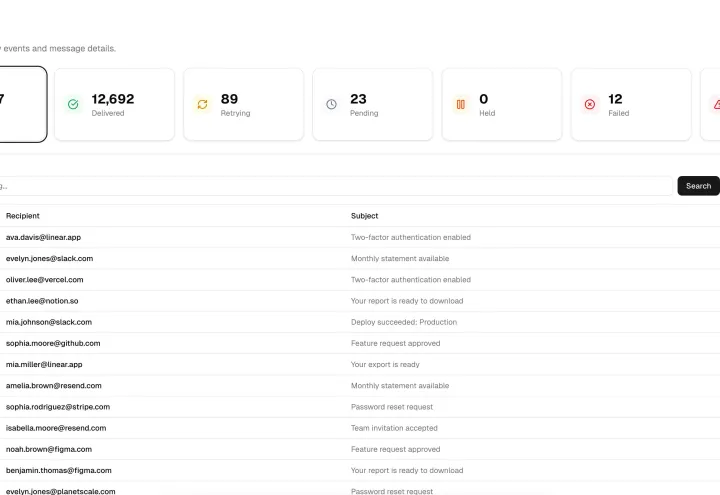
Task: Click the black Search button
Action: 698,186
